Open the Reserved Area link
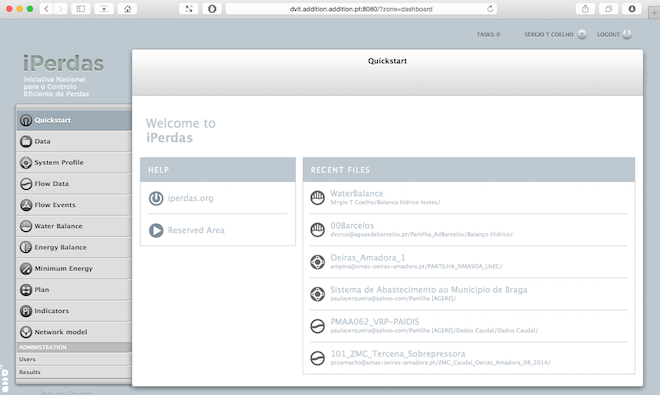 click(196, 230)
